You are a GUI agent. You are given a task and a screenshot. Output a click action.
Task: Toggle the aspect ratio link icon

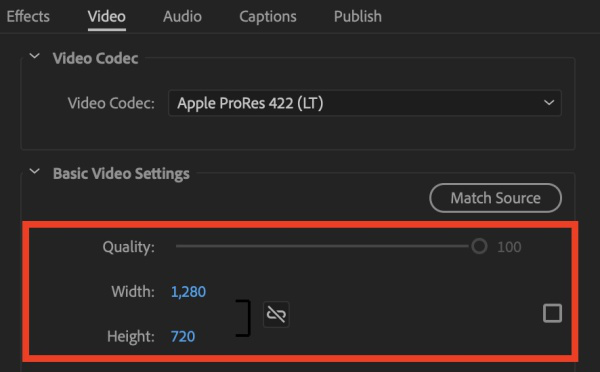click(x=276, y=315)
